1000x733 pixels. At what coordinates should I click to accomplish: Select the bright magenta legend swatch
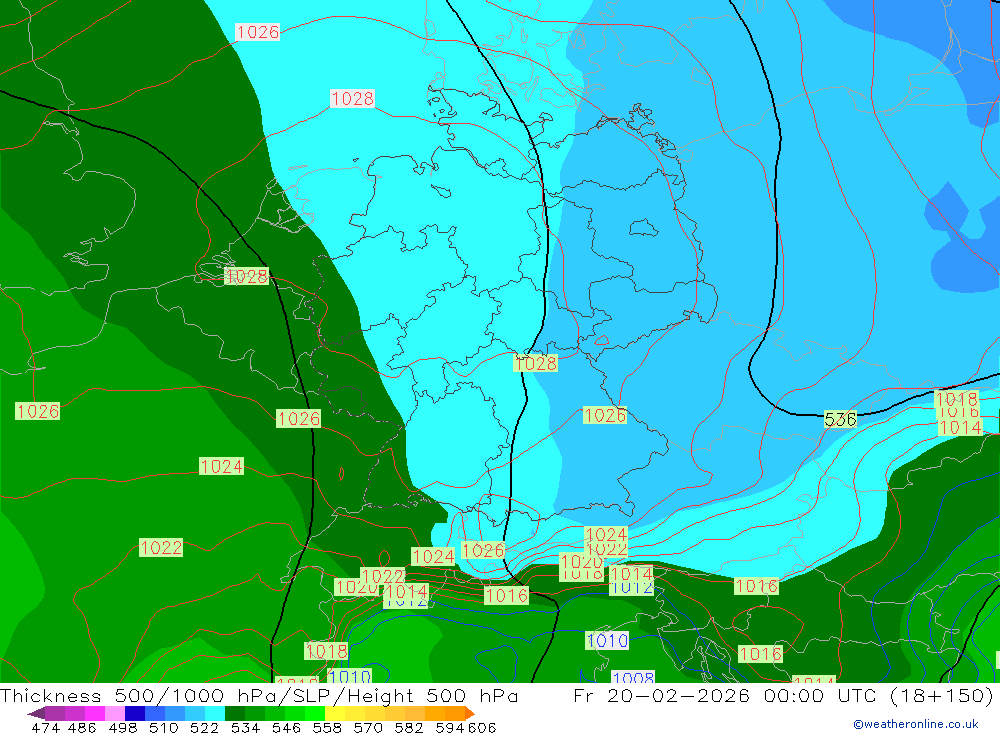click(x=94, y=713)
